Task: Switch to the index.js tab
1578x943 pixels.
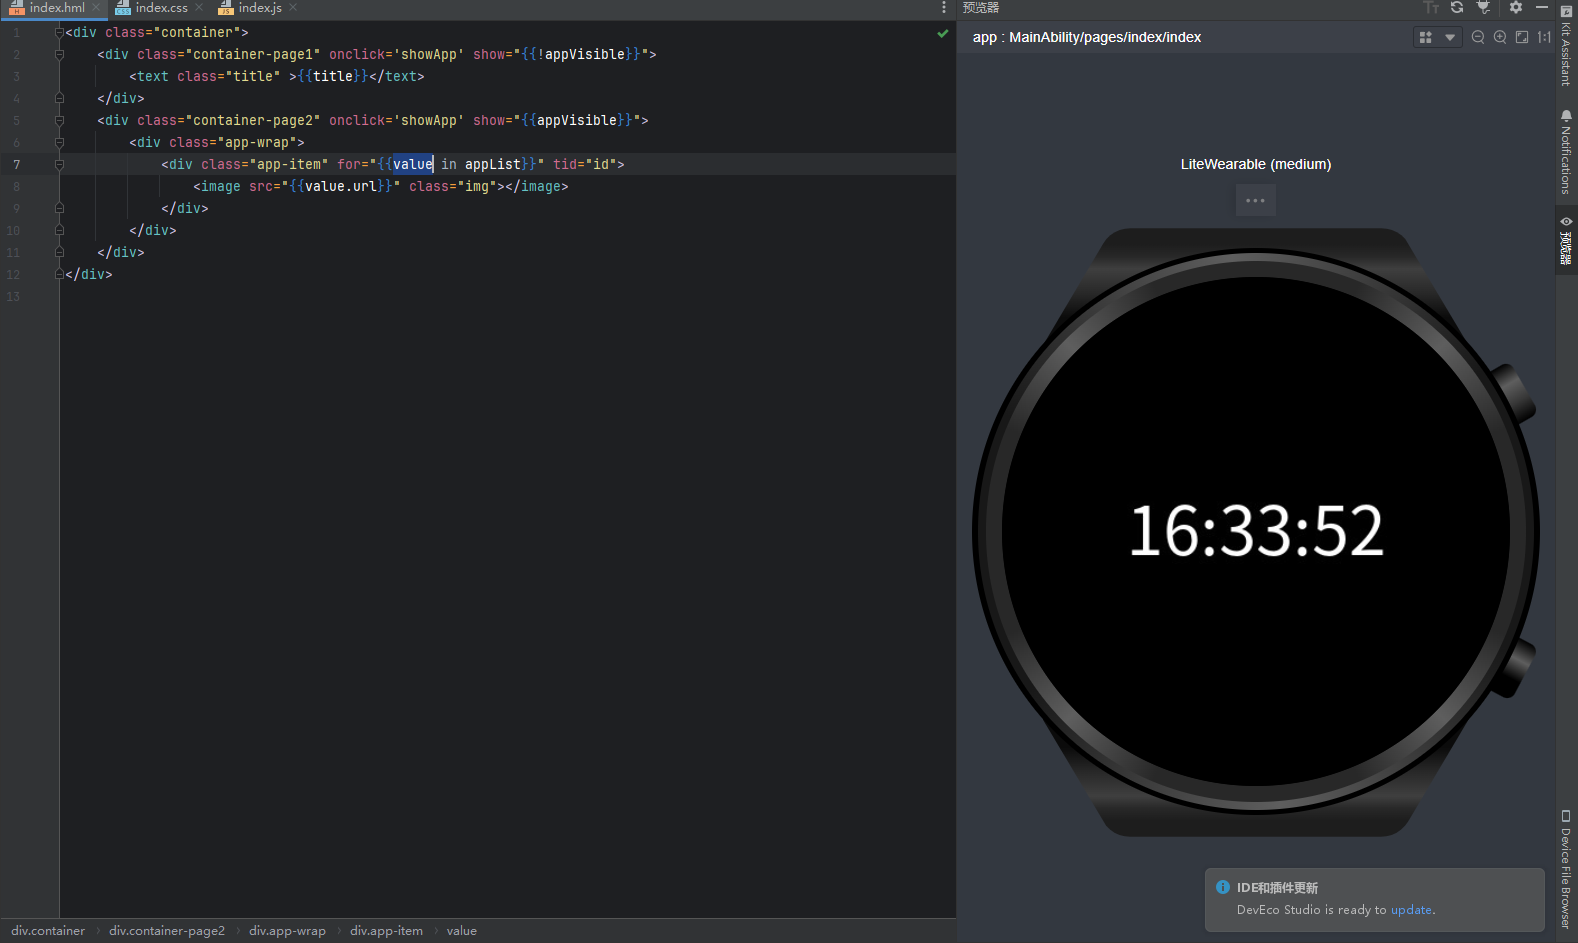Action: coord(259,8)
